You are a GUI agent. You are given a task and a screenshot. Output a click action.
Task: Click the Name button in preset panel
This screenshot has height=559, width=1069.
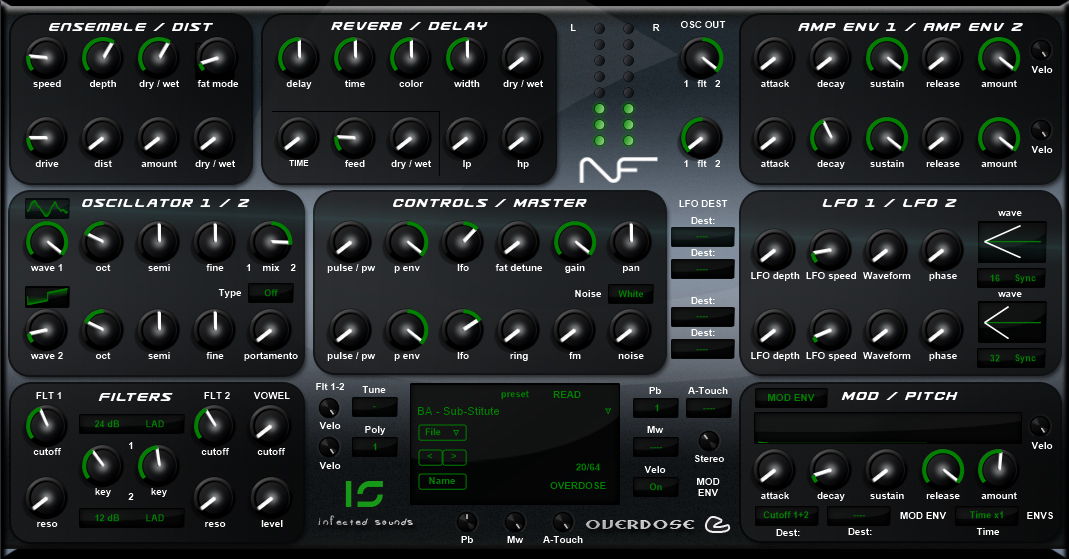[x=442, y=481]
